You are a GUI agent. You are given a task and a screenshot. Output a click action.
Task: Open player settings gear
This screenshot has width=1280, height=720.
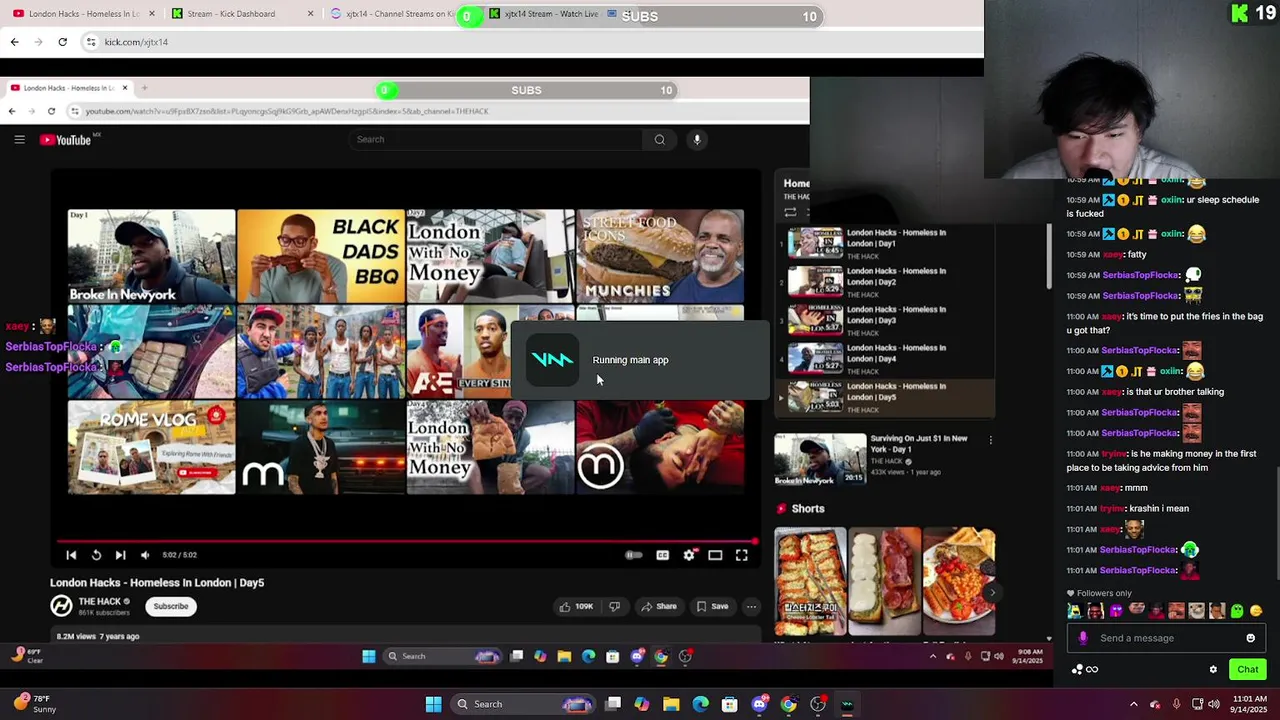coord(689,555)
